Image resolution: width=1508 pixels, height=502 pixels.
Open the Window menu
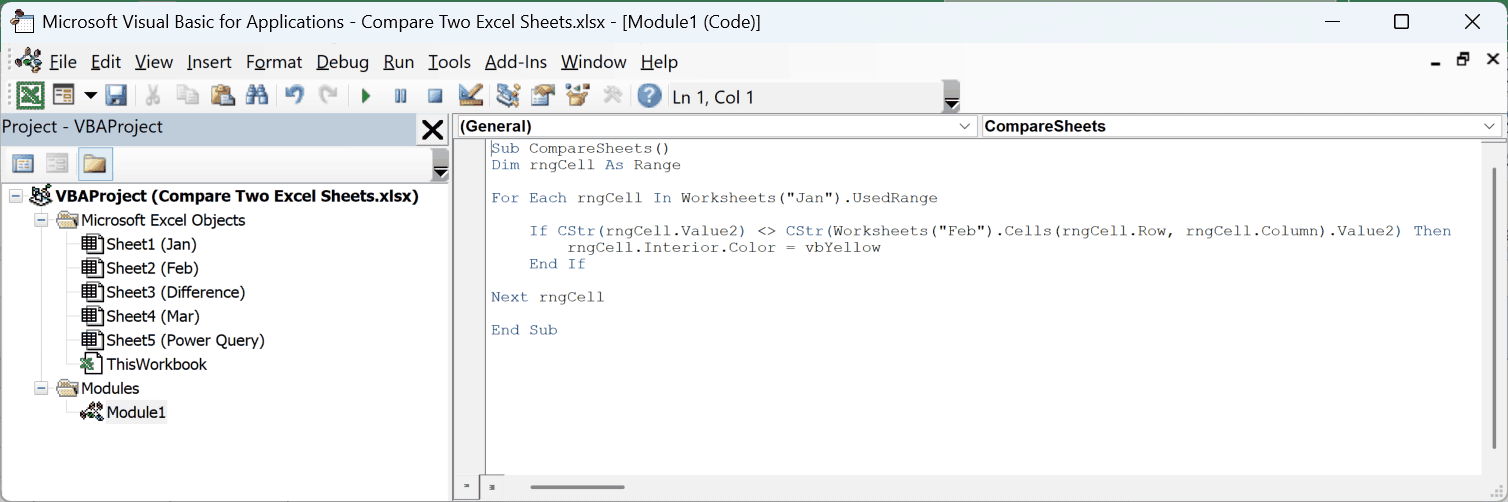tap(593, 62)
